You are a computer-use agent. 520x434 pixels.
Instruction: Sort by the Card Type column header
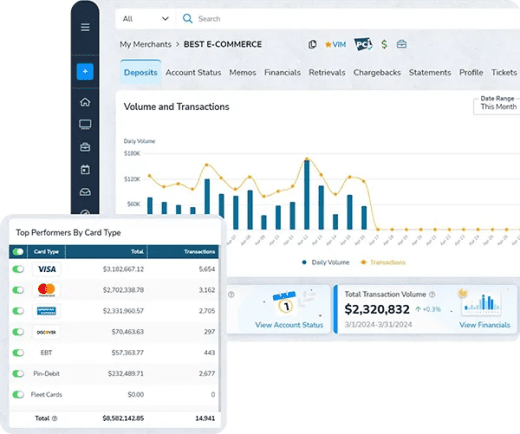[x=46, y=252]
